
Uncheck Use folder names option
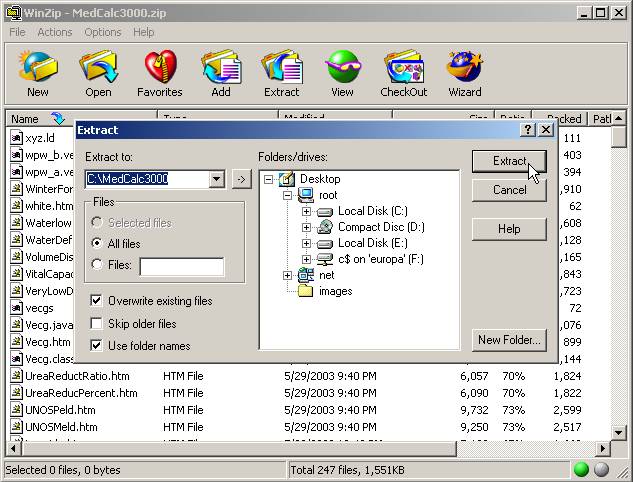(96, 346)
